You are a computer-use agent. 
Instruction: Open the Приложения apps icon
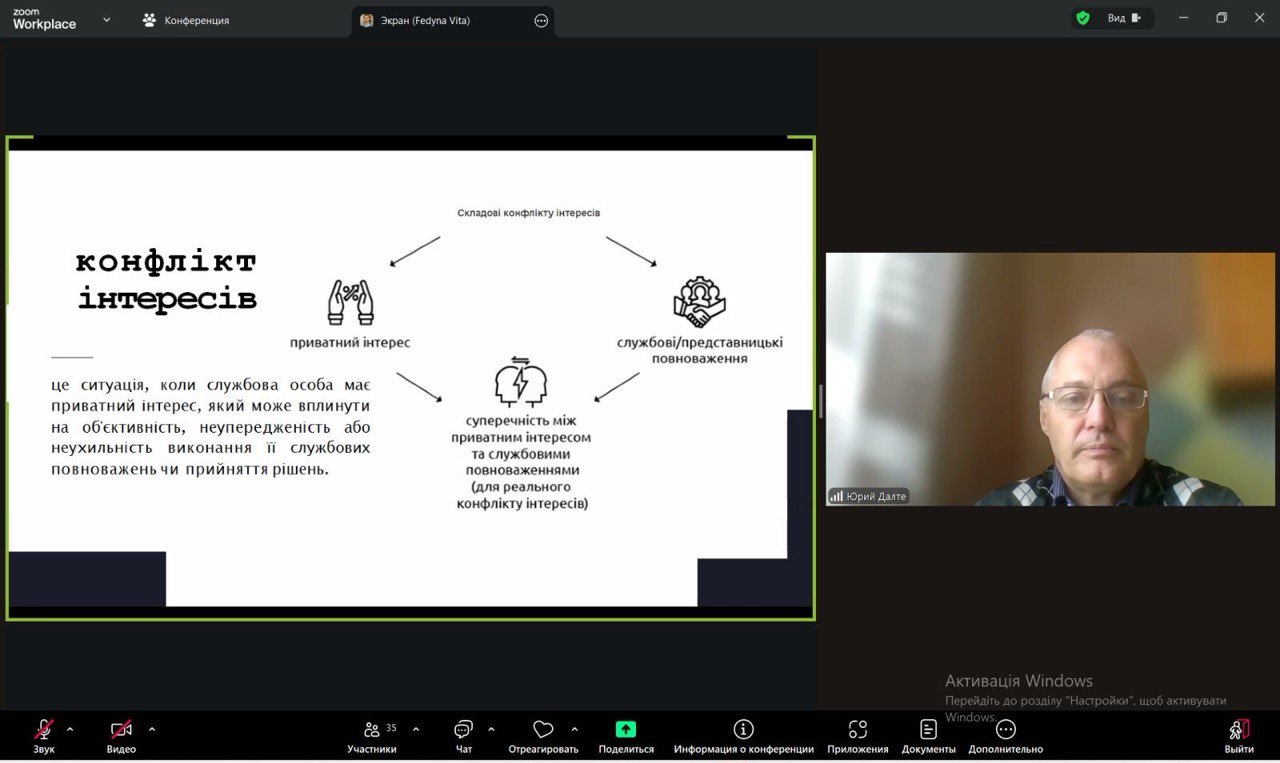[x=857, y=730]
